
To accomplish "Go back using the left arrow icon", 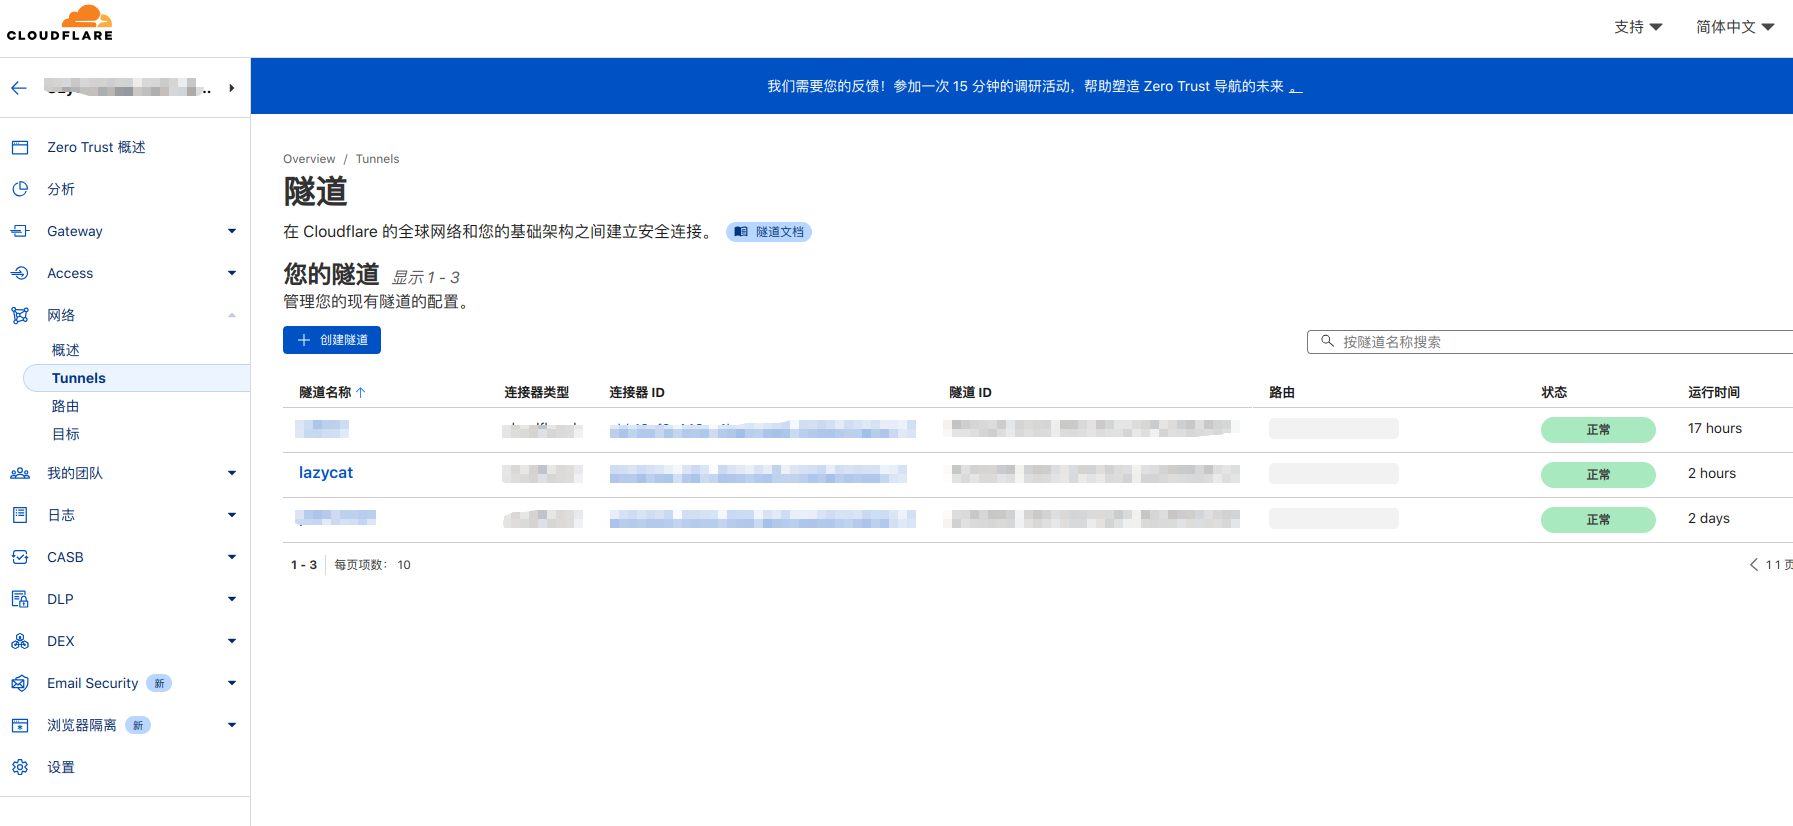I will click(19, 88).
